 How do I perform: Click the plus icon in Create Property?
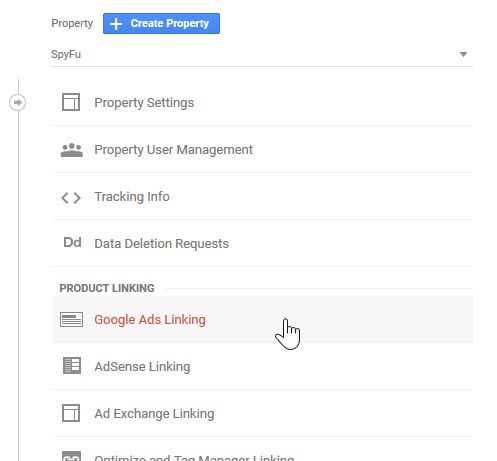point(116,24)
